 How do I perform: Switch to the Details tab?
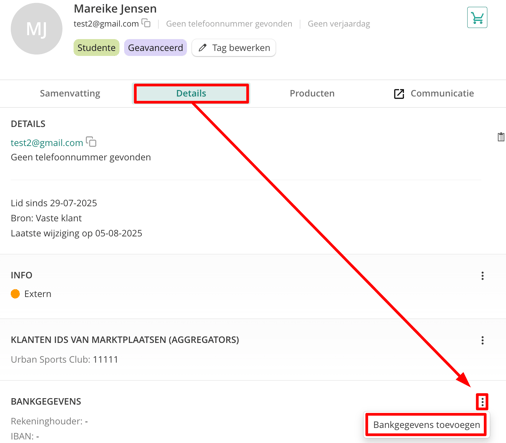pyautogui.click(x=191, y=93)
